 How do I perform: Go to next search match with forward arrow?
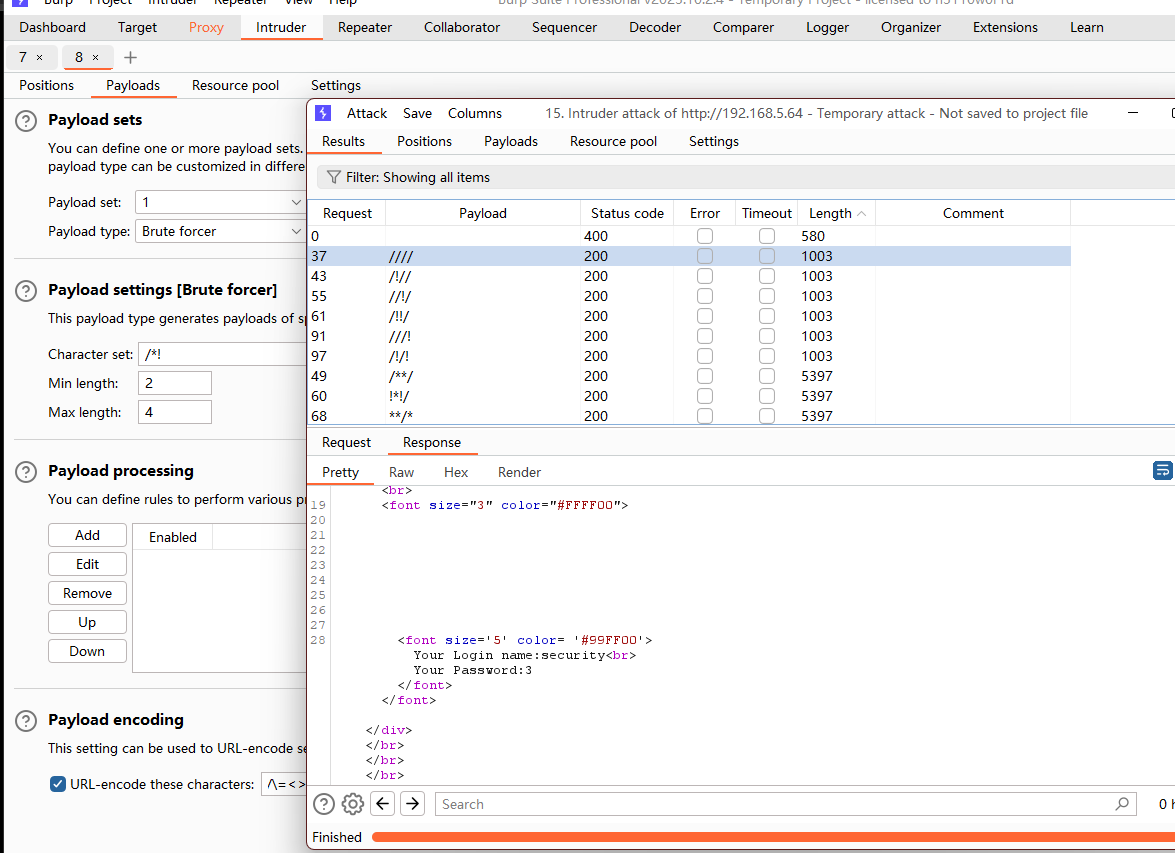[x=413, y=804]
